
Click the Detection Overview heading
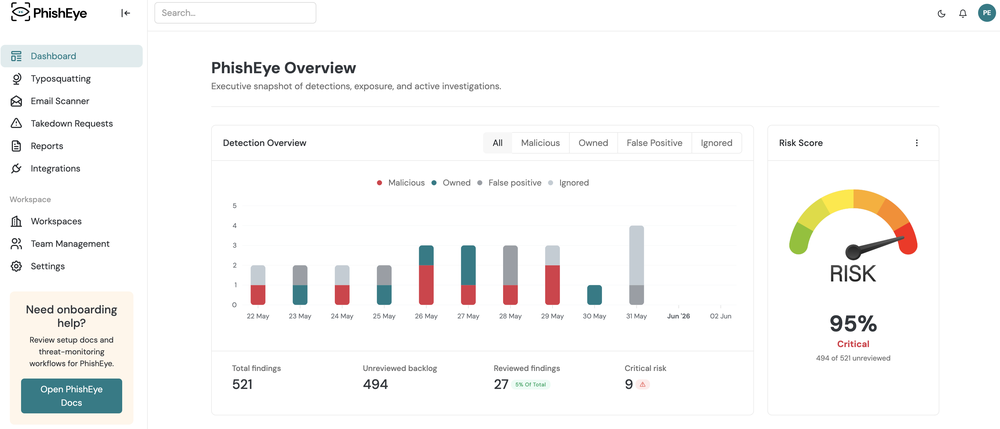pos(265,143)
